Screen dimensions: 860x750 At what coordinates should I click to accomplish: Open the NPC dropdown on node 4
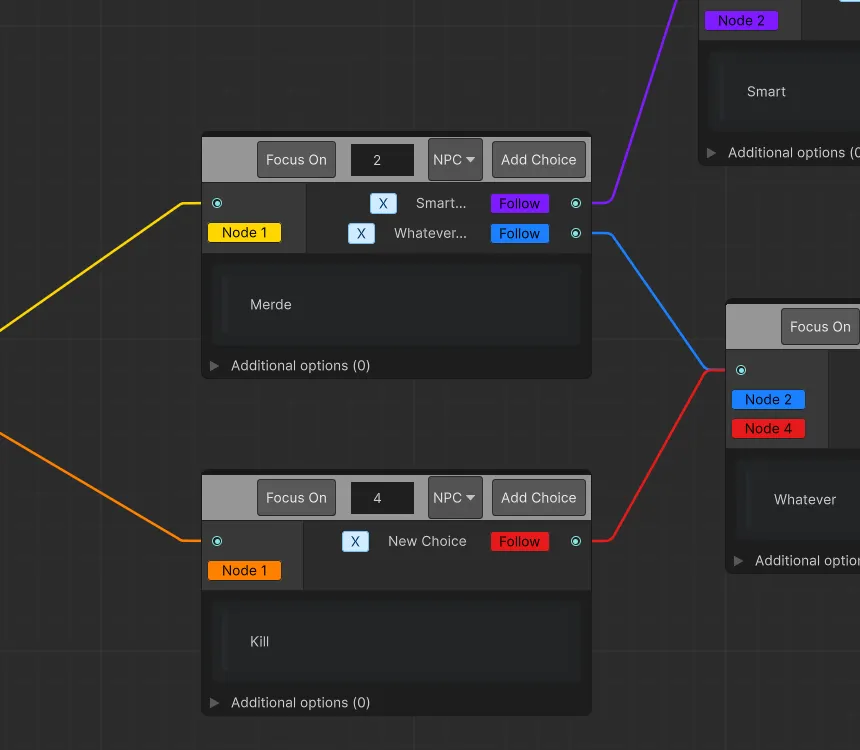[x=455, y=497]
